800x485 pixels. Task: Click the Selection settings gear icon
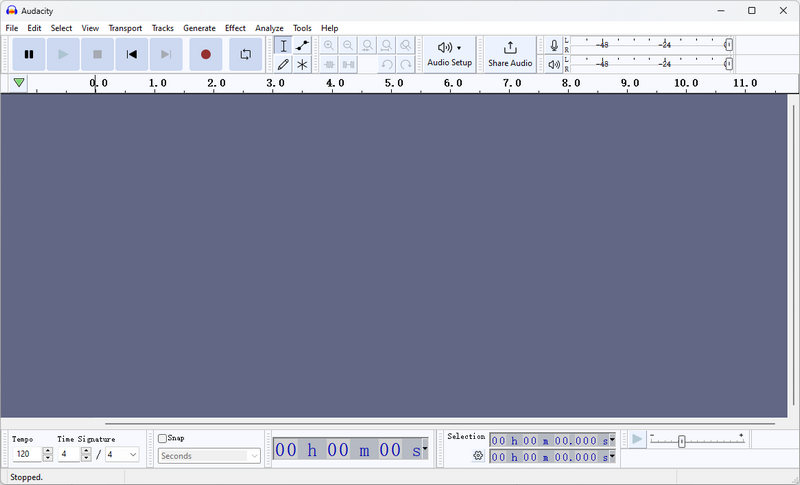click(478, 455)
